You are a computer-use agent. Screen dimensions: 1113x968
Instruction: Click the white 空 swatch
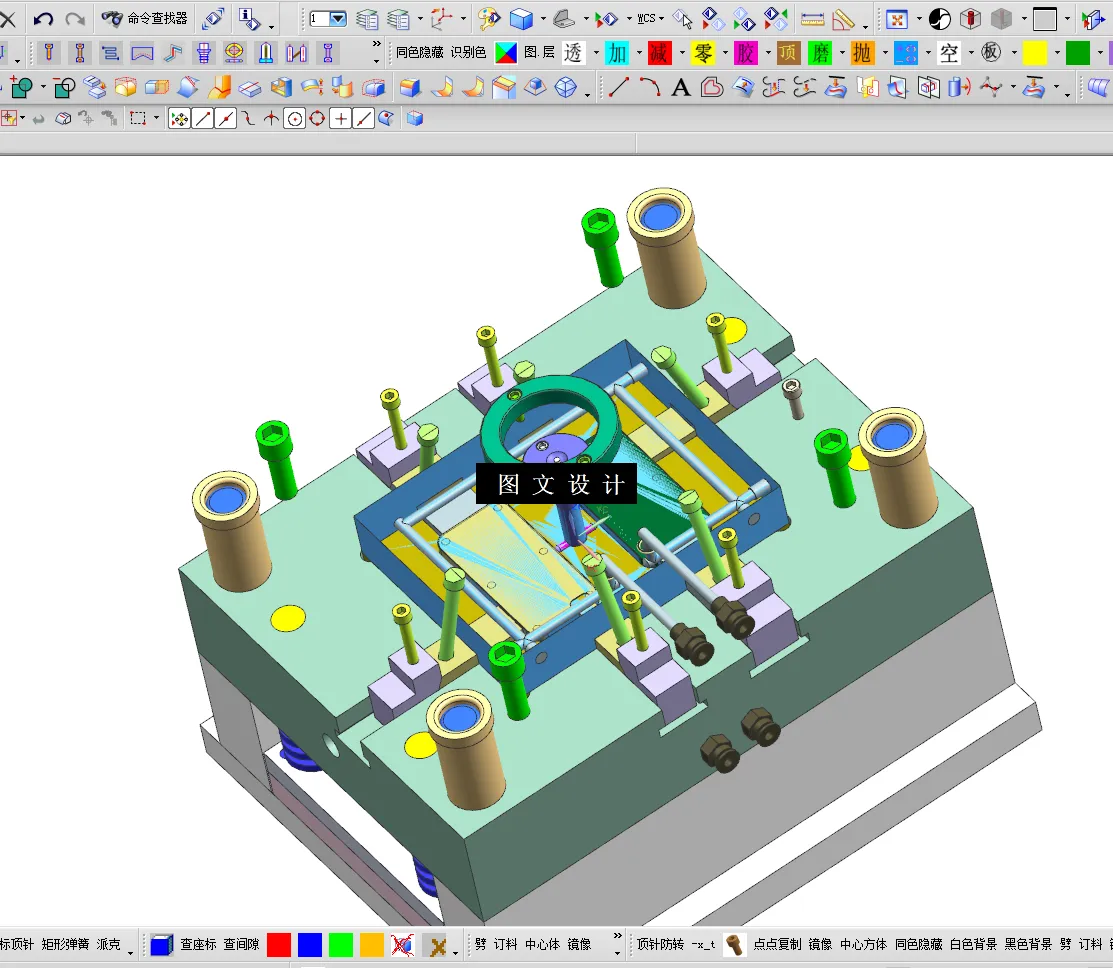[x=949, y=53]
